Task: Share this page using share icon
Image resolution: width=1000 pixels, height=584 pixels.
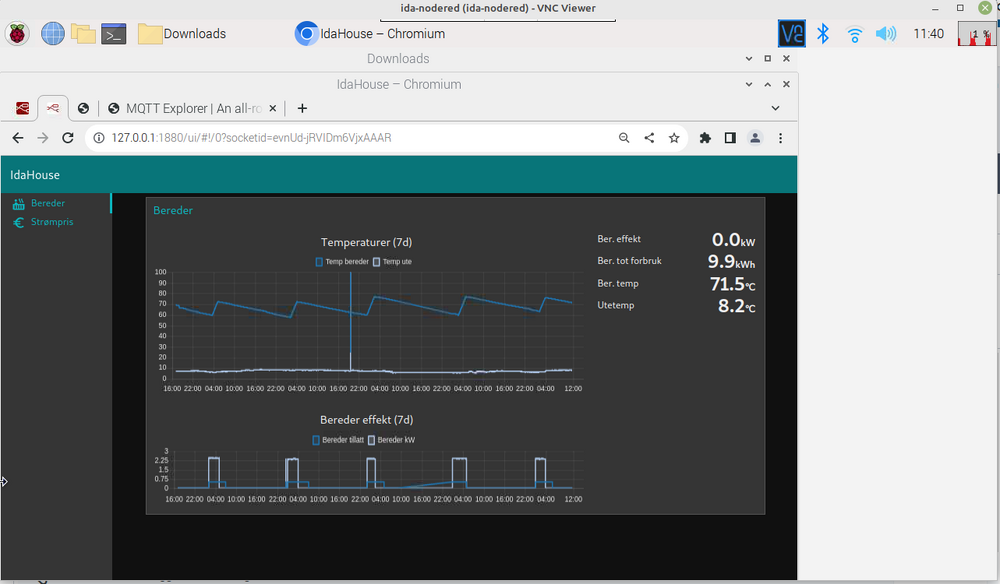Action: pyautogui.click(x=649, y=138)
